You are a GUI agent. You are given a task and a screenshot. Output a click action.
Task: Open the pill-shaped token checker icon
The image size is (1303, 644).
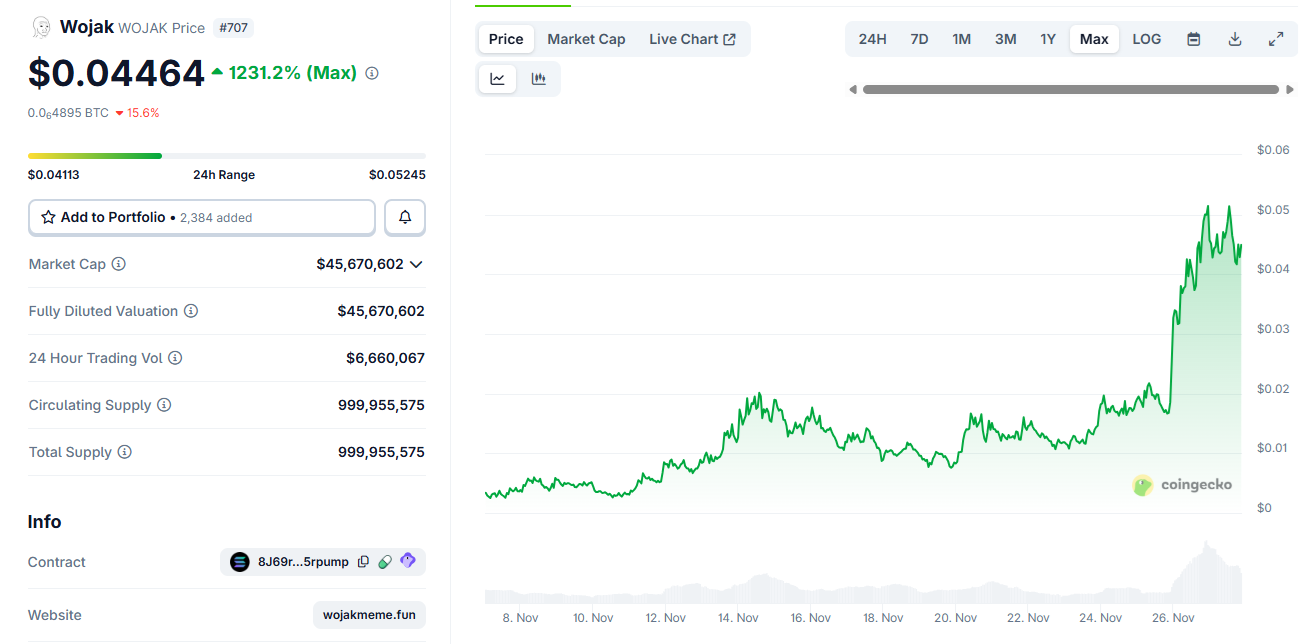tap(385, 562)
